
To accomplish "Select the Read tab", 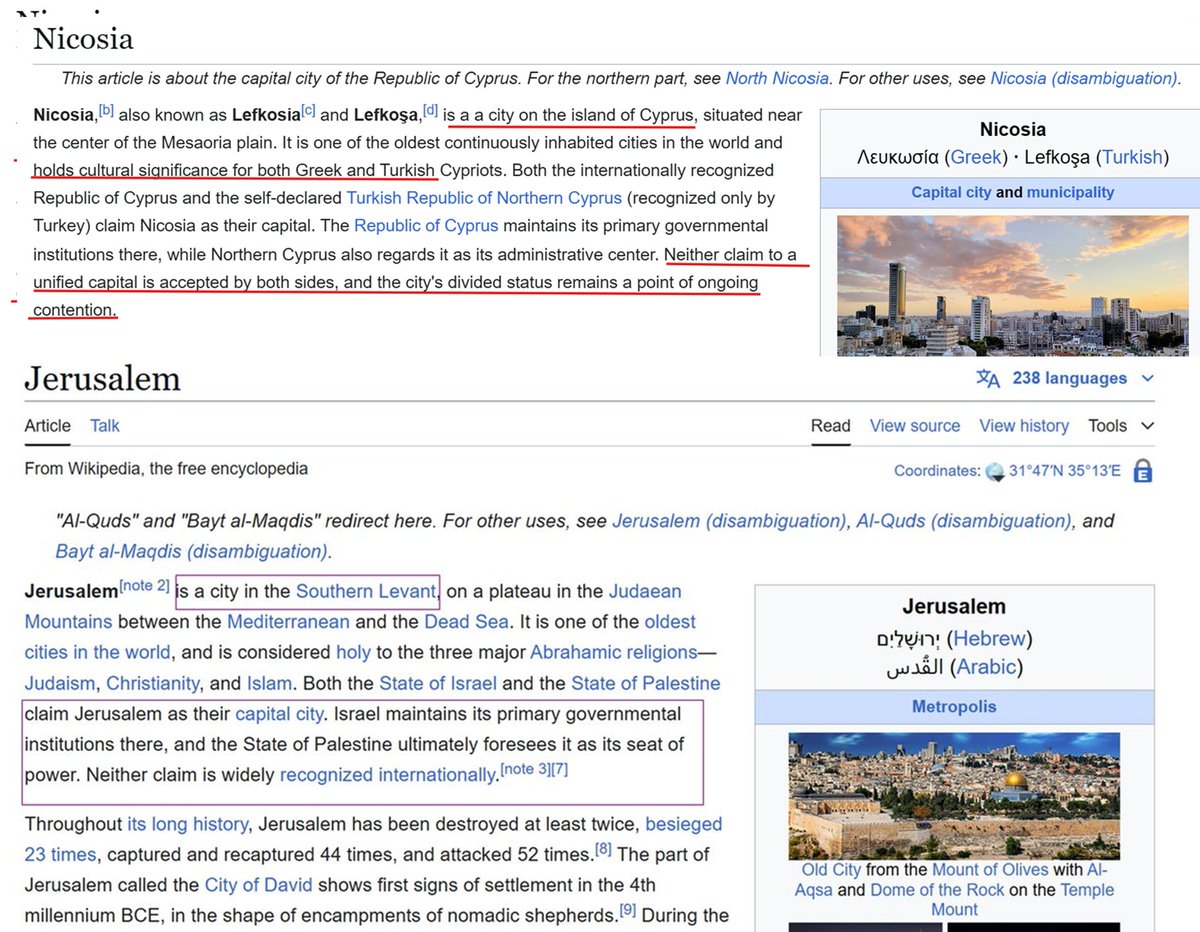I will (x=831, y=426).
